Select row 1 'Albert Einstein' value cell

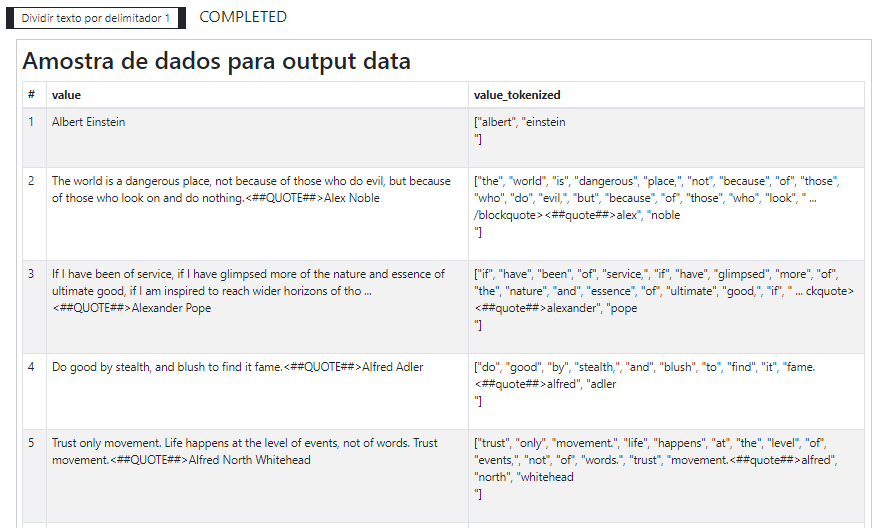coord(257,137)
